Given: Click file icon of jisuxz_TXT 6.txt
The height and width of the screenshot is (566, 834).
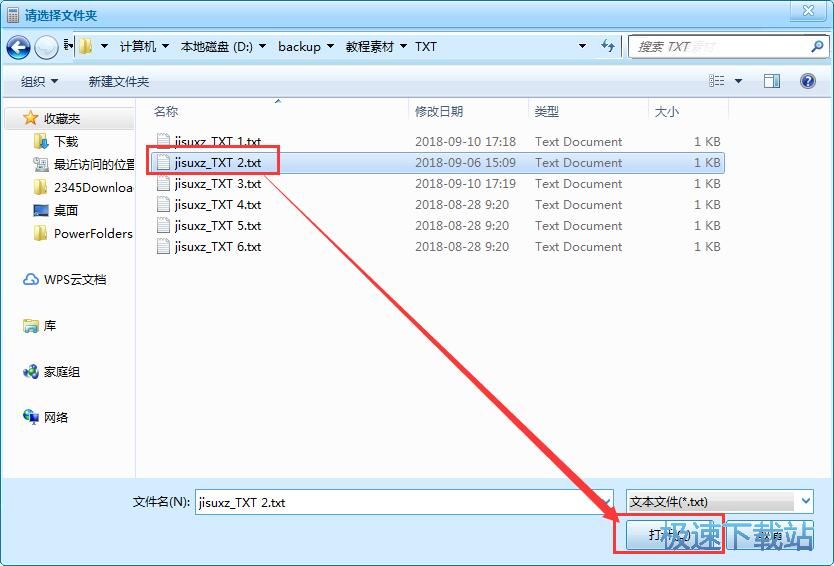Looking at the screenshot, I should (x=163, y=247).
